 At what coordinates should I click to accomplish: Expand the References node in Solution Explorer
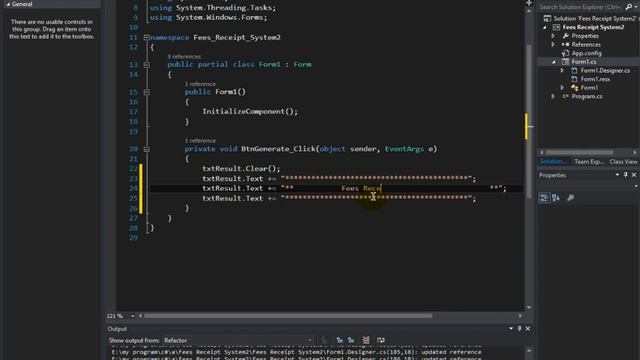click(x=553, y=44)
